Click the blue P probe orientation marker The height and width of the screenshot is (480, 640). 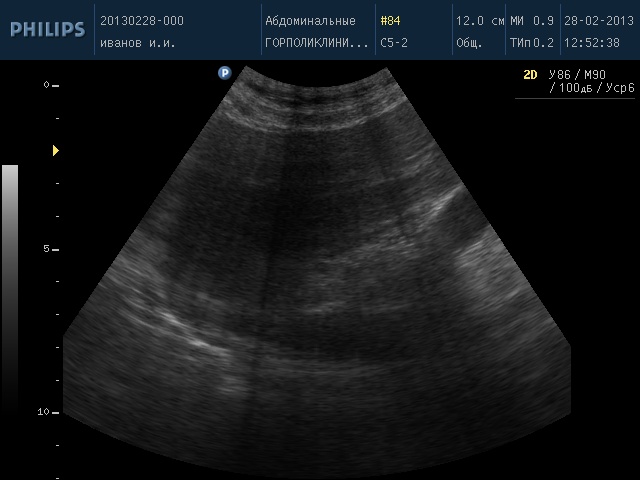click(225, 72)
